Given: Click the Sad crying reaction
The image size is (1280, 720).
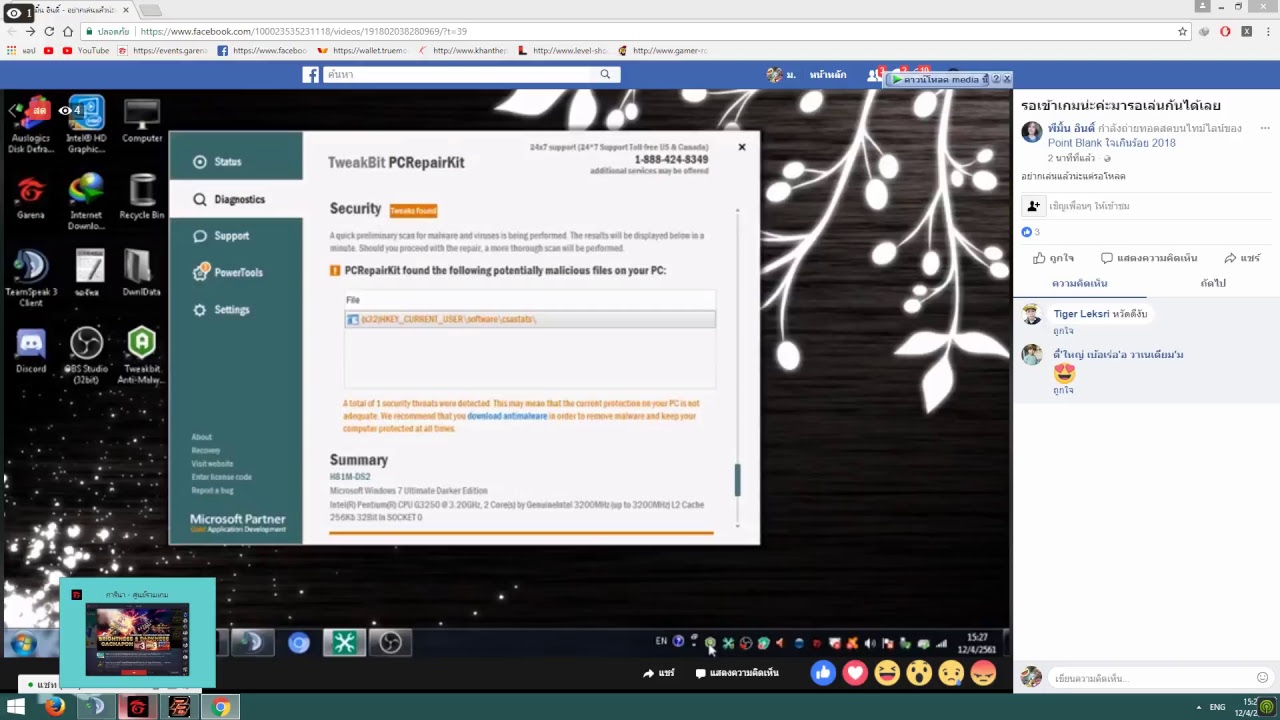Looking at the screenshot, I should click(951, 673).
